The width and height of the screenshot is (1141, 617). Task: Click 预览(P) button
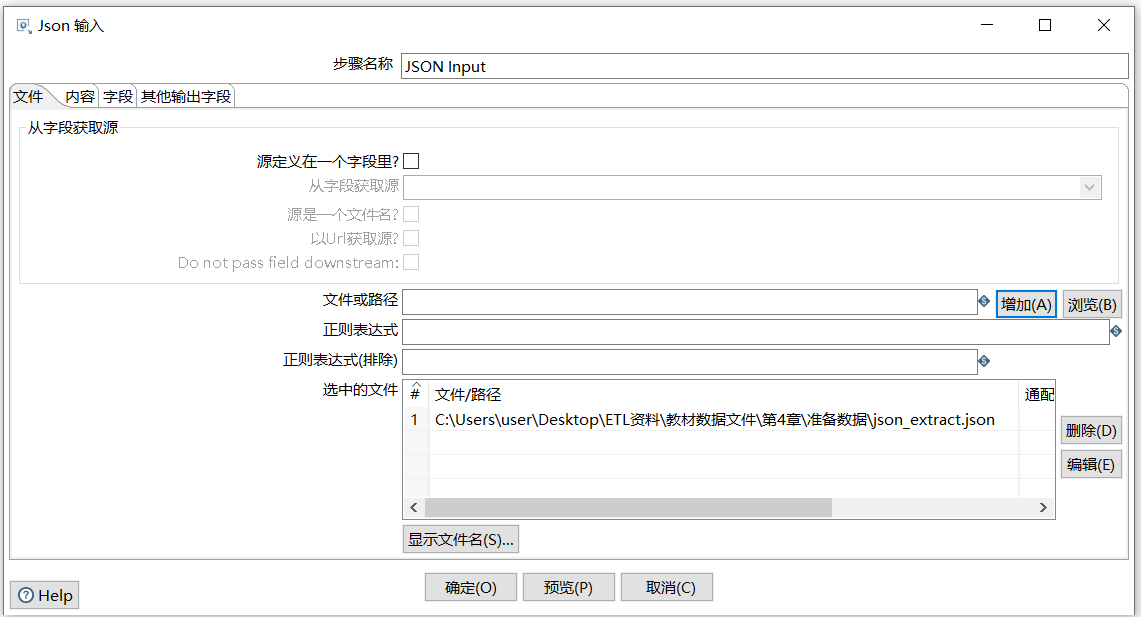pos(568,587)
